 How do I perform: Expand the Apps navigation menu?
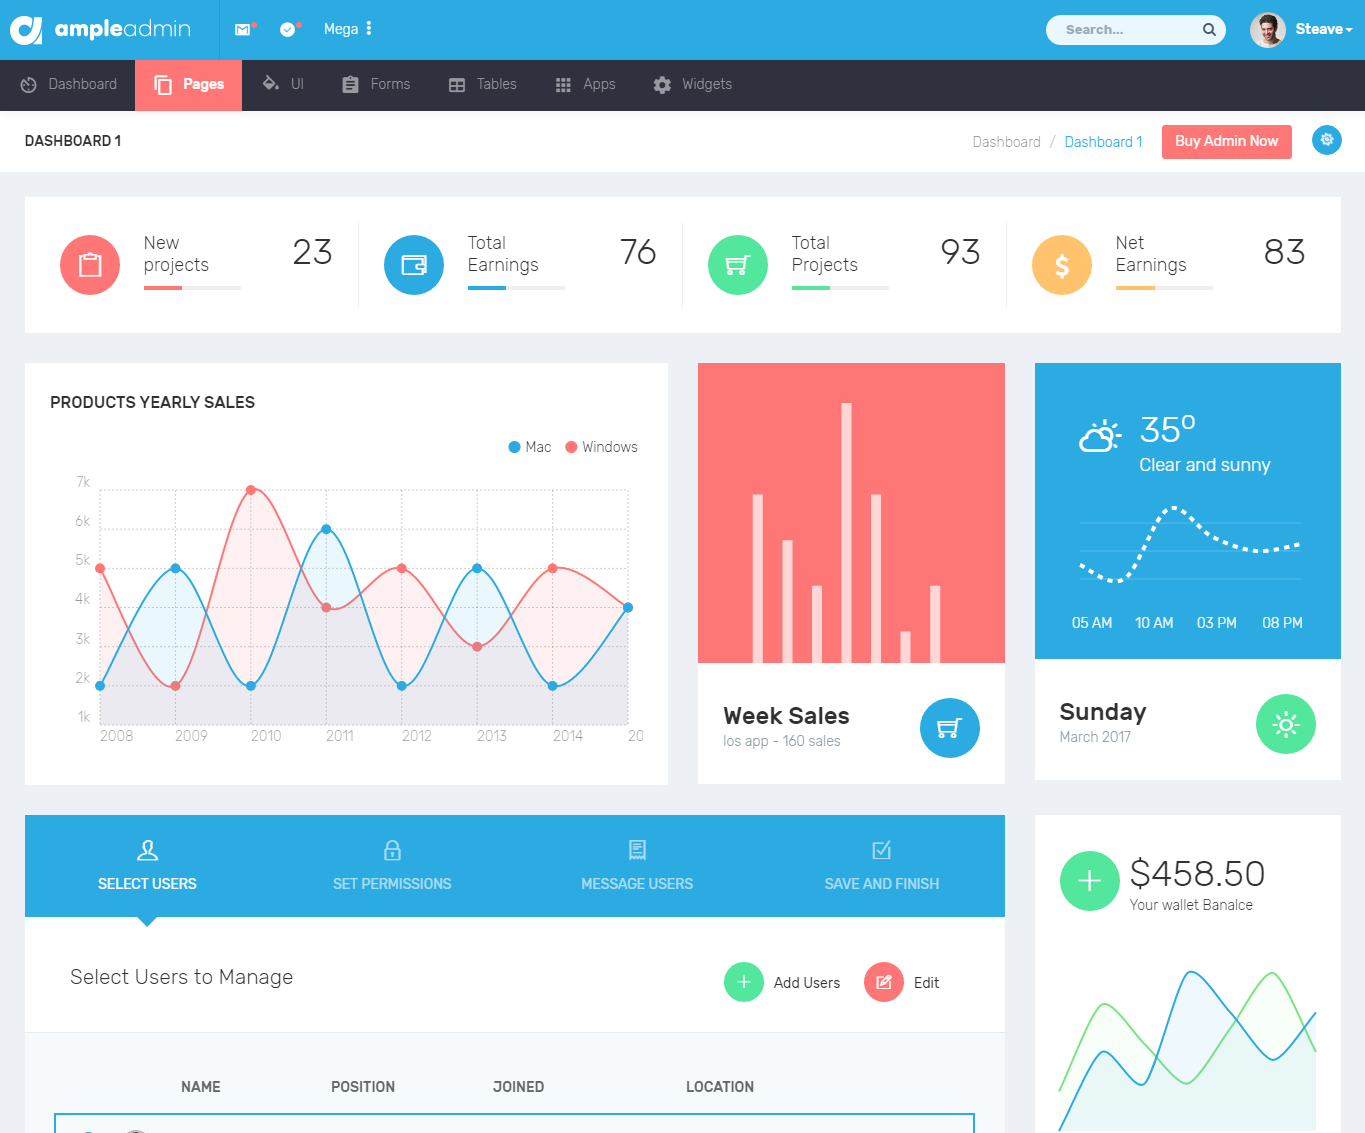coord(586,85)
